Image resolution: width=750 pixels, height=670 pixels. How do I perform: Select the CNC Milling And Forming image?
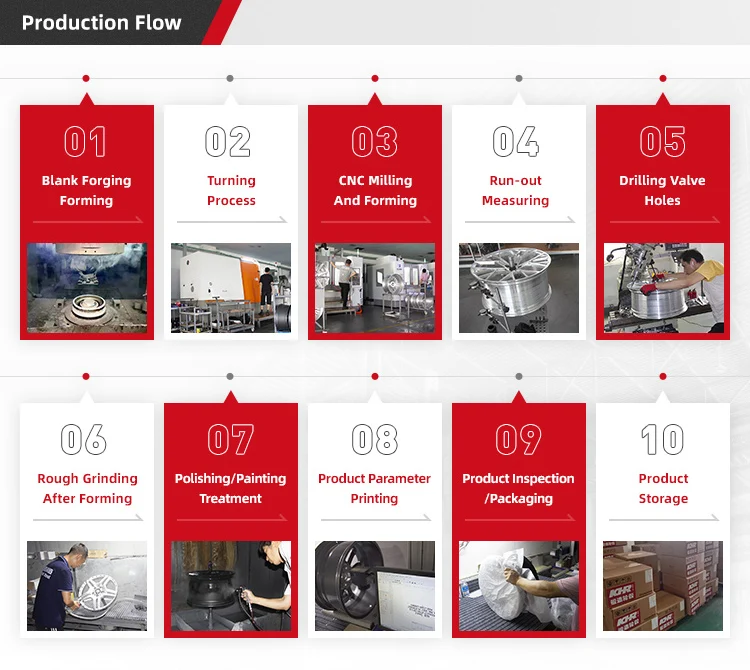(x=375, y=288)
